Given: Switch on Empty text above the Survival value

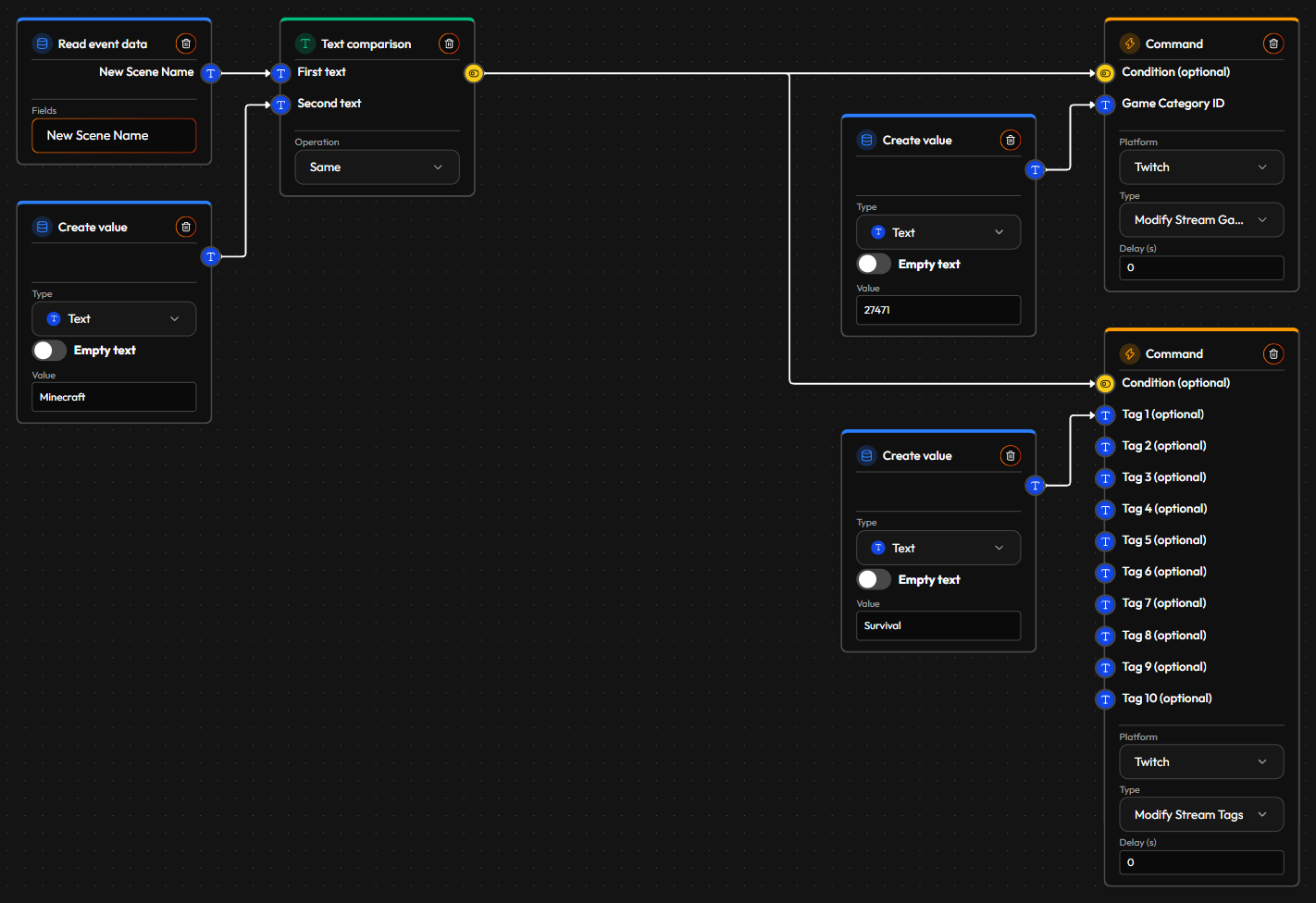Looking at the screenshot, I should (874, 579).
